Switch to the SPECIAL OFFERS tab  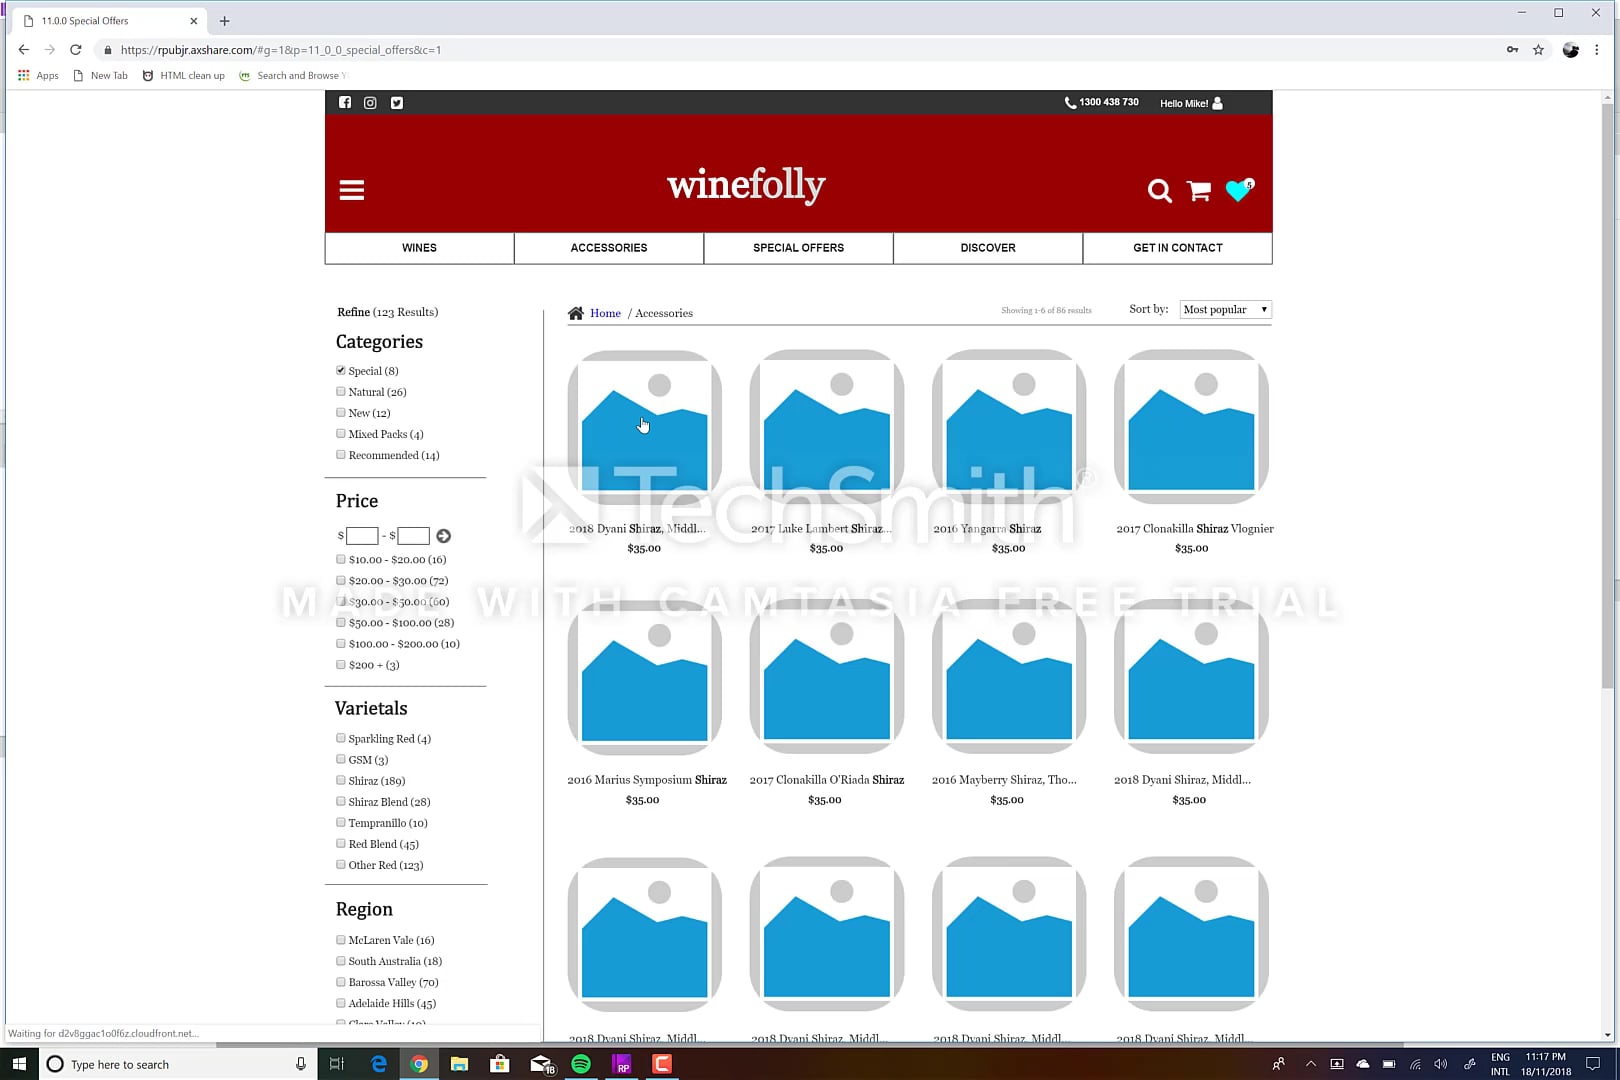798,247
